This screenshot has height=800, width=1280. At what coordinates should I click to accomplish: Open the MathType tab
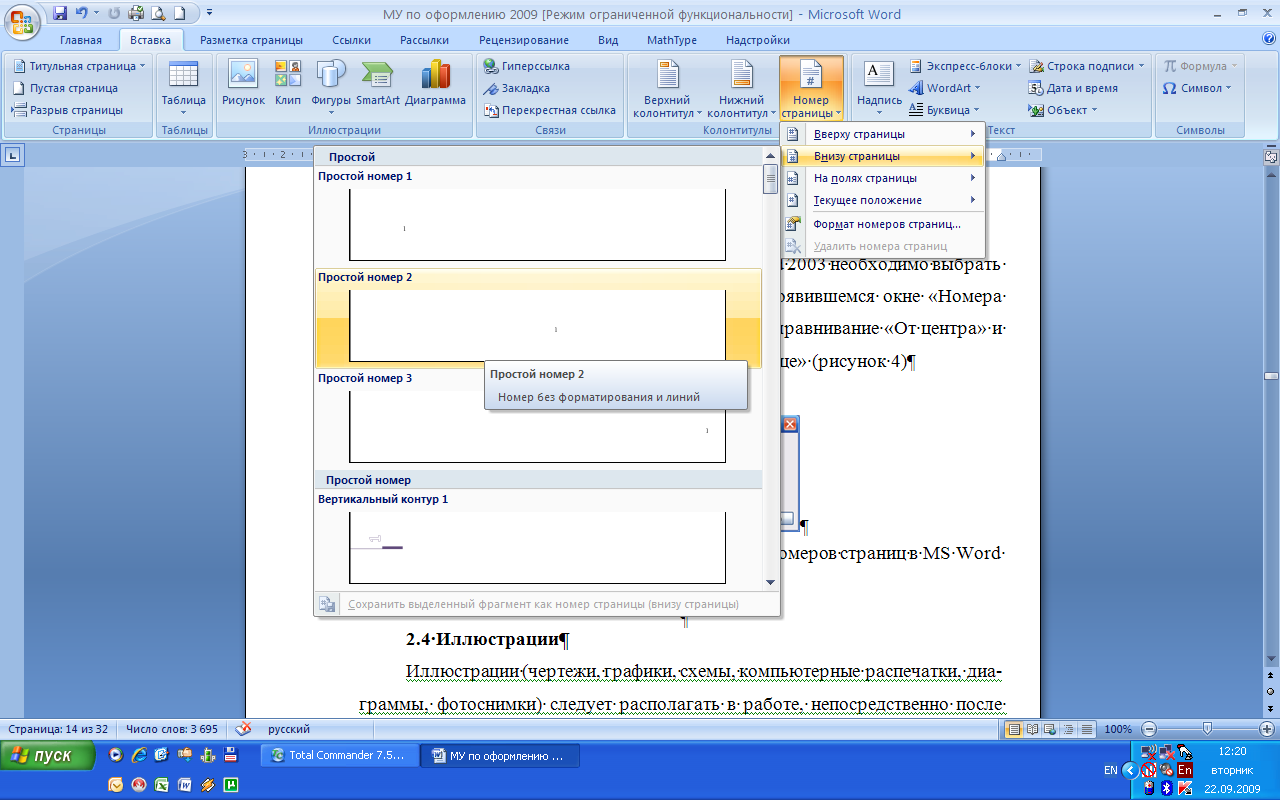click(671, 40)
